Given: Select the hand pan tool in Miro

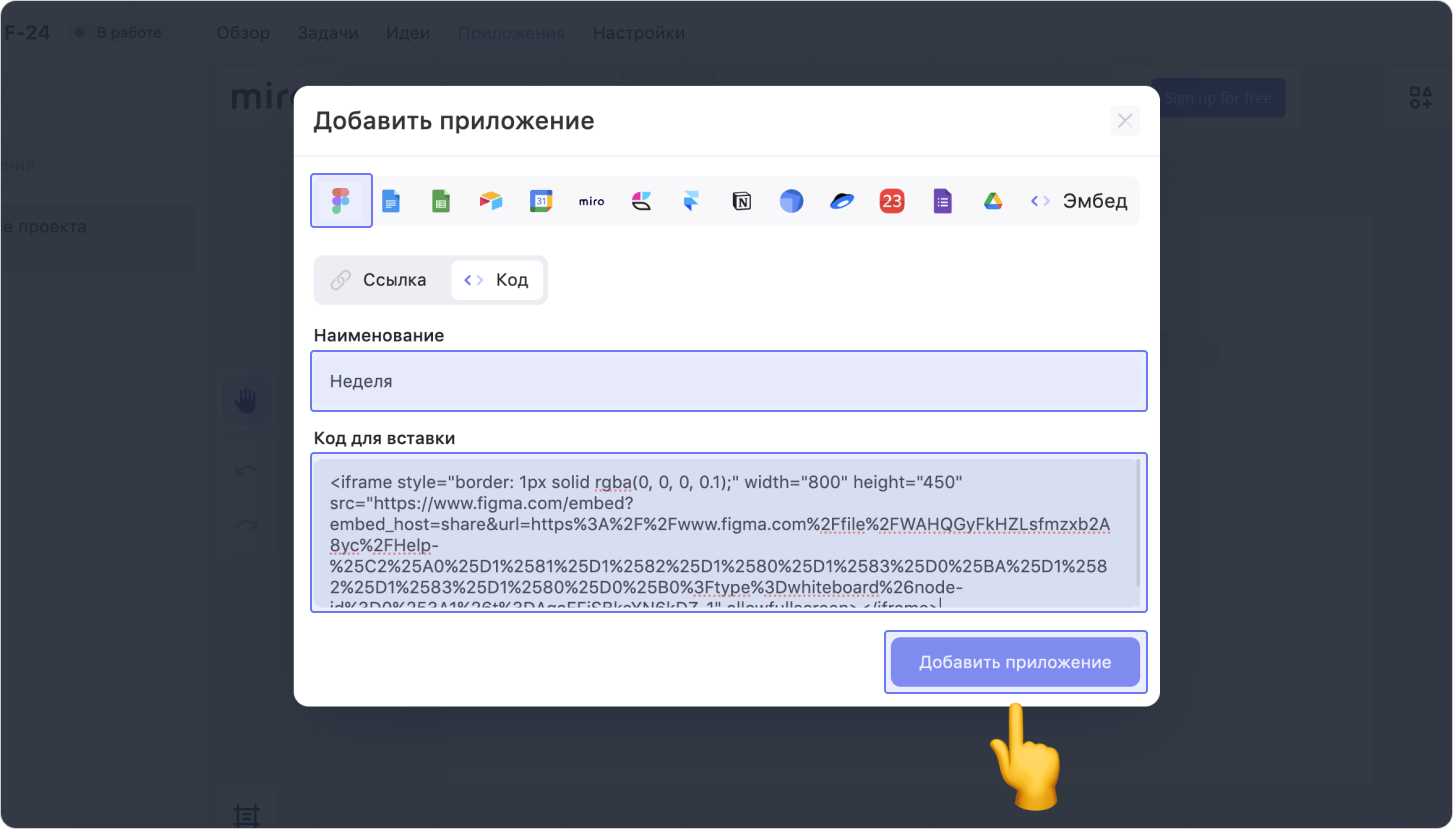Looking at the screenshot, I should pos(246,401).
